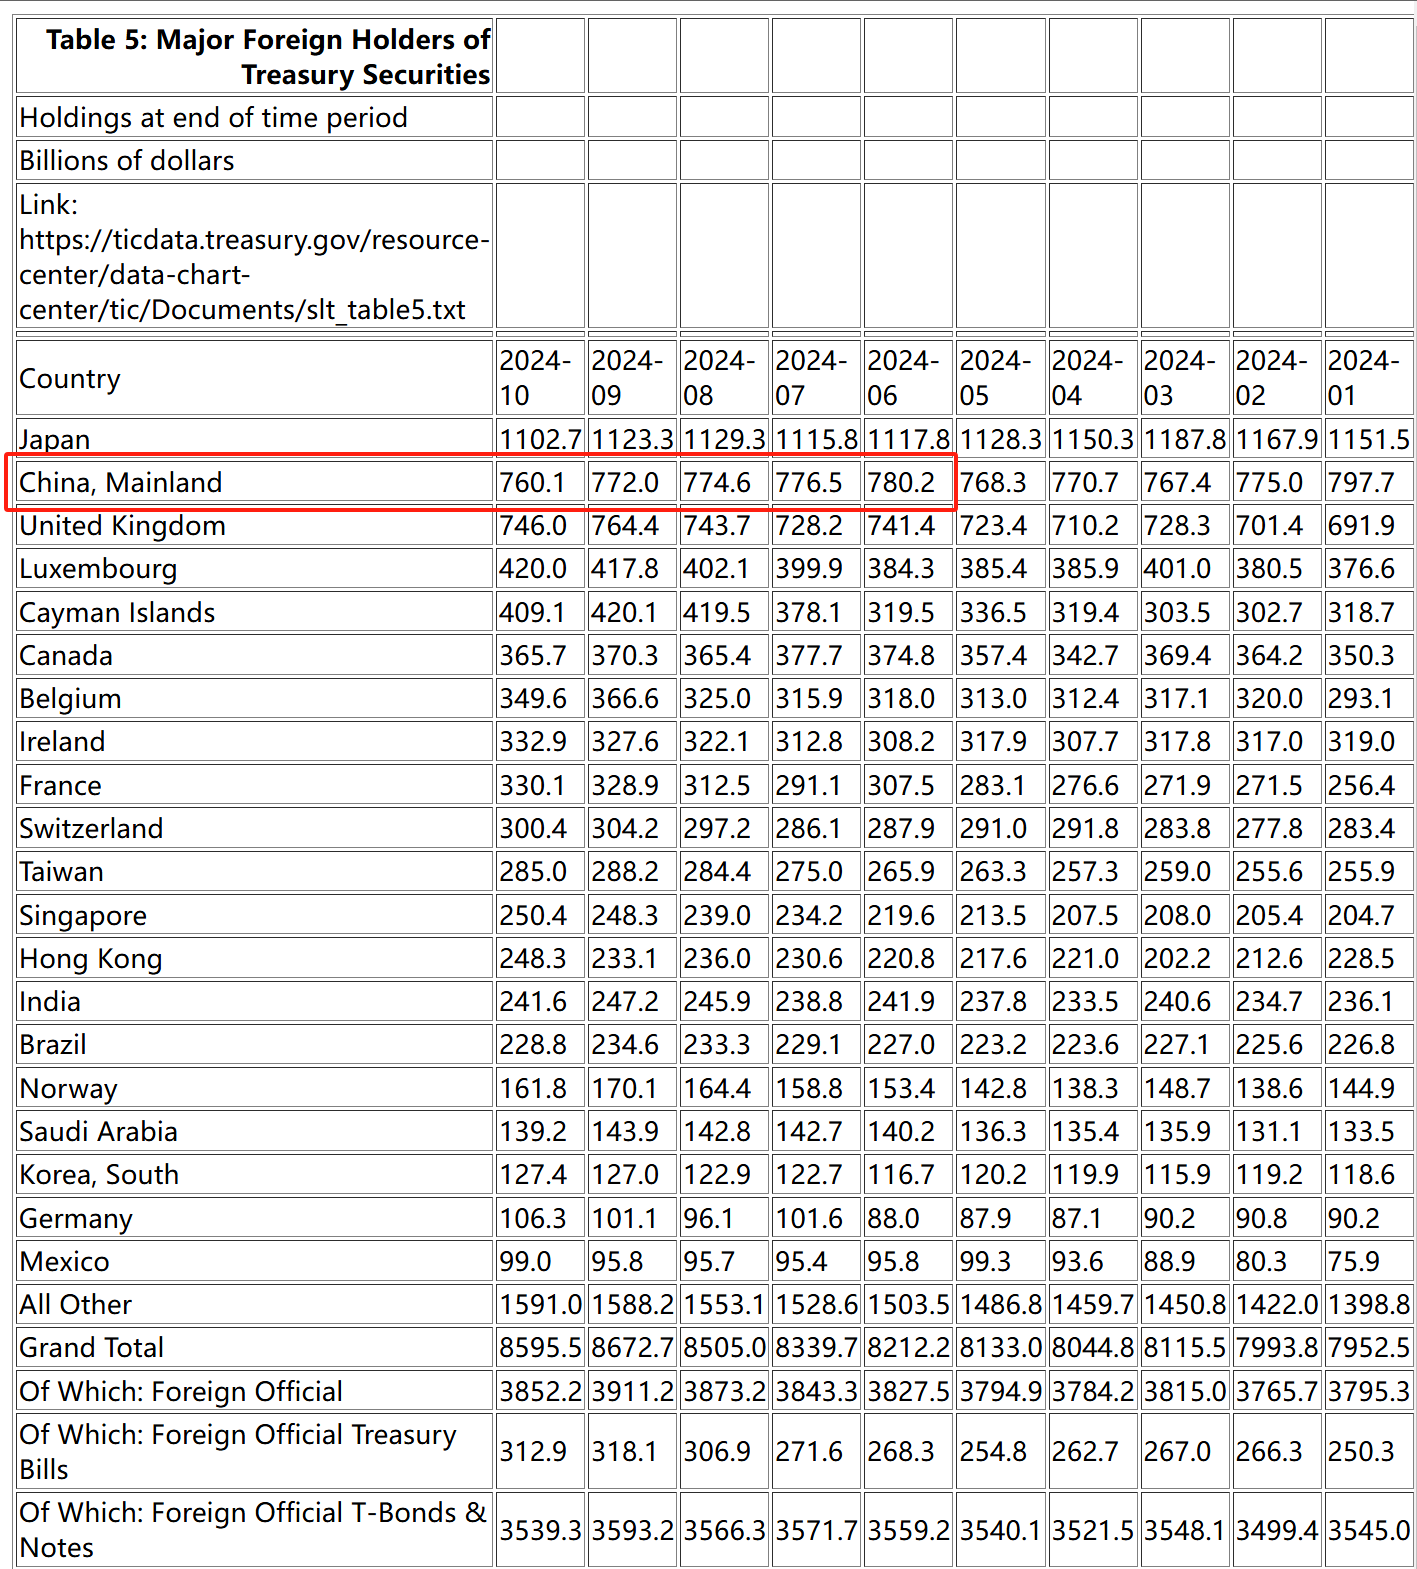This screenshot has height=1569, width=1417.
Task: Select Mexico's 2024-01 value 75.9
Action: tap(1369, 1261)
